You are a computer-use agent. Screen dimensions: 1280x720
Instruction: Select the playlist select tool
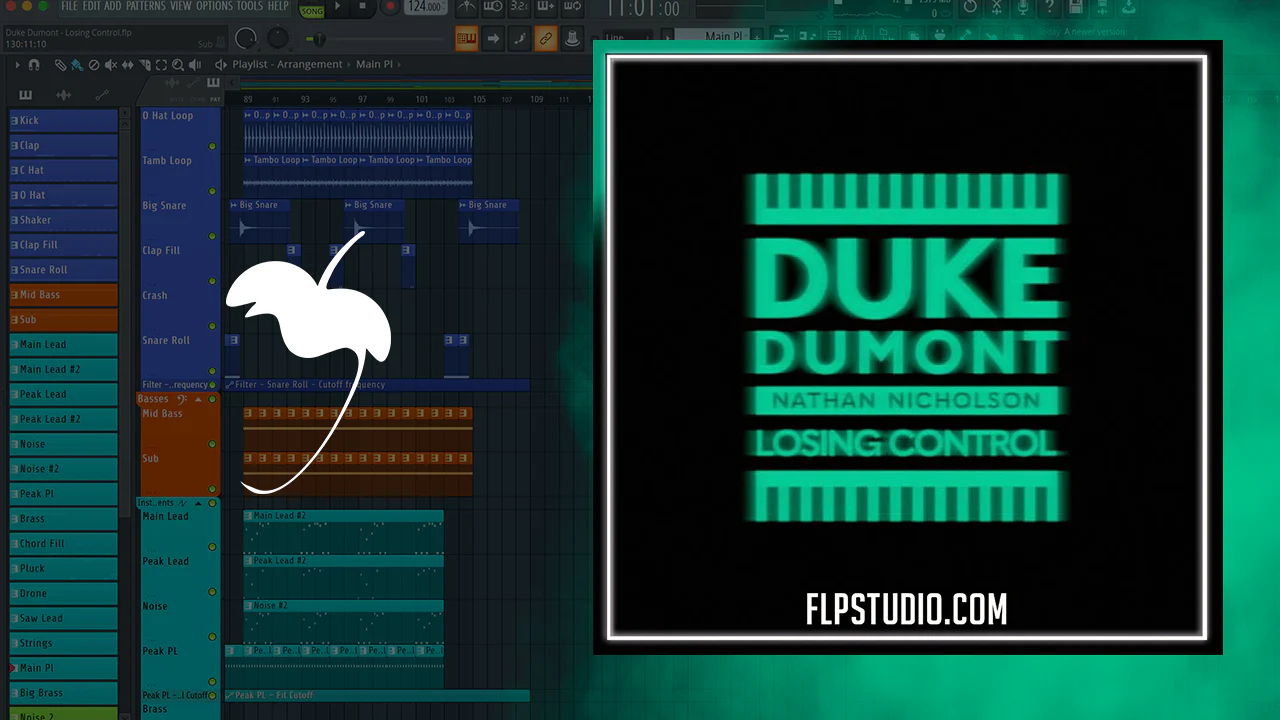[x=162, y=65]
